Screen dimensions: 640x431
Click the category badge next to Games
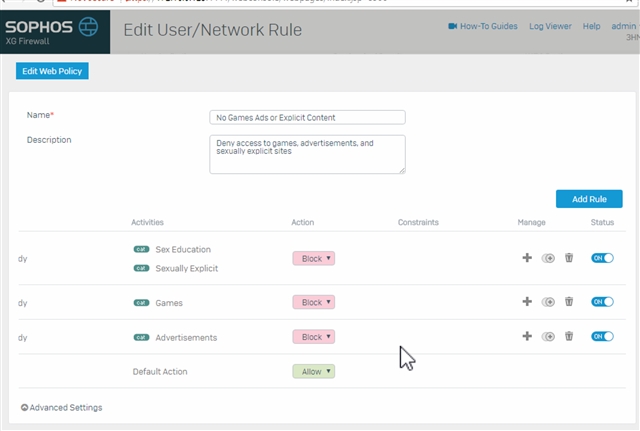click(x=141, y=303)
